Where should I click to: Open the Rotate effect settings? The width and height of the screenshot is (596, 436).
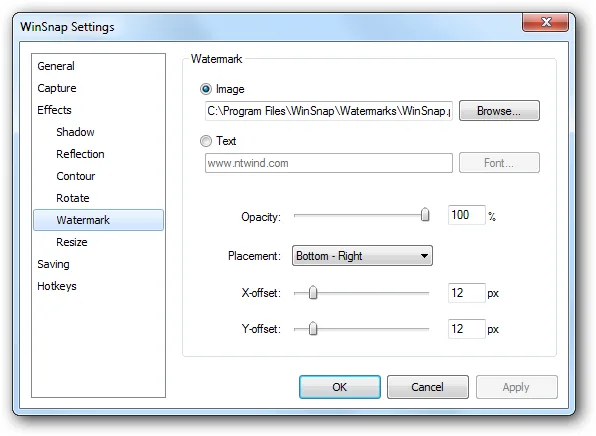73,198
